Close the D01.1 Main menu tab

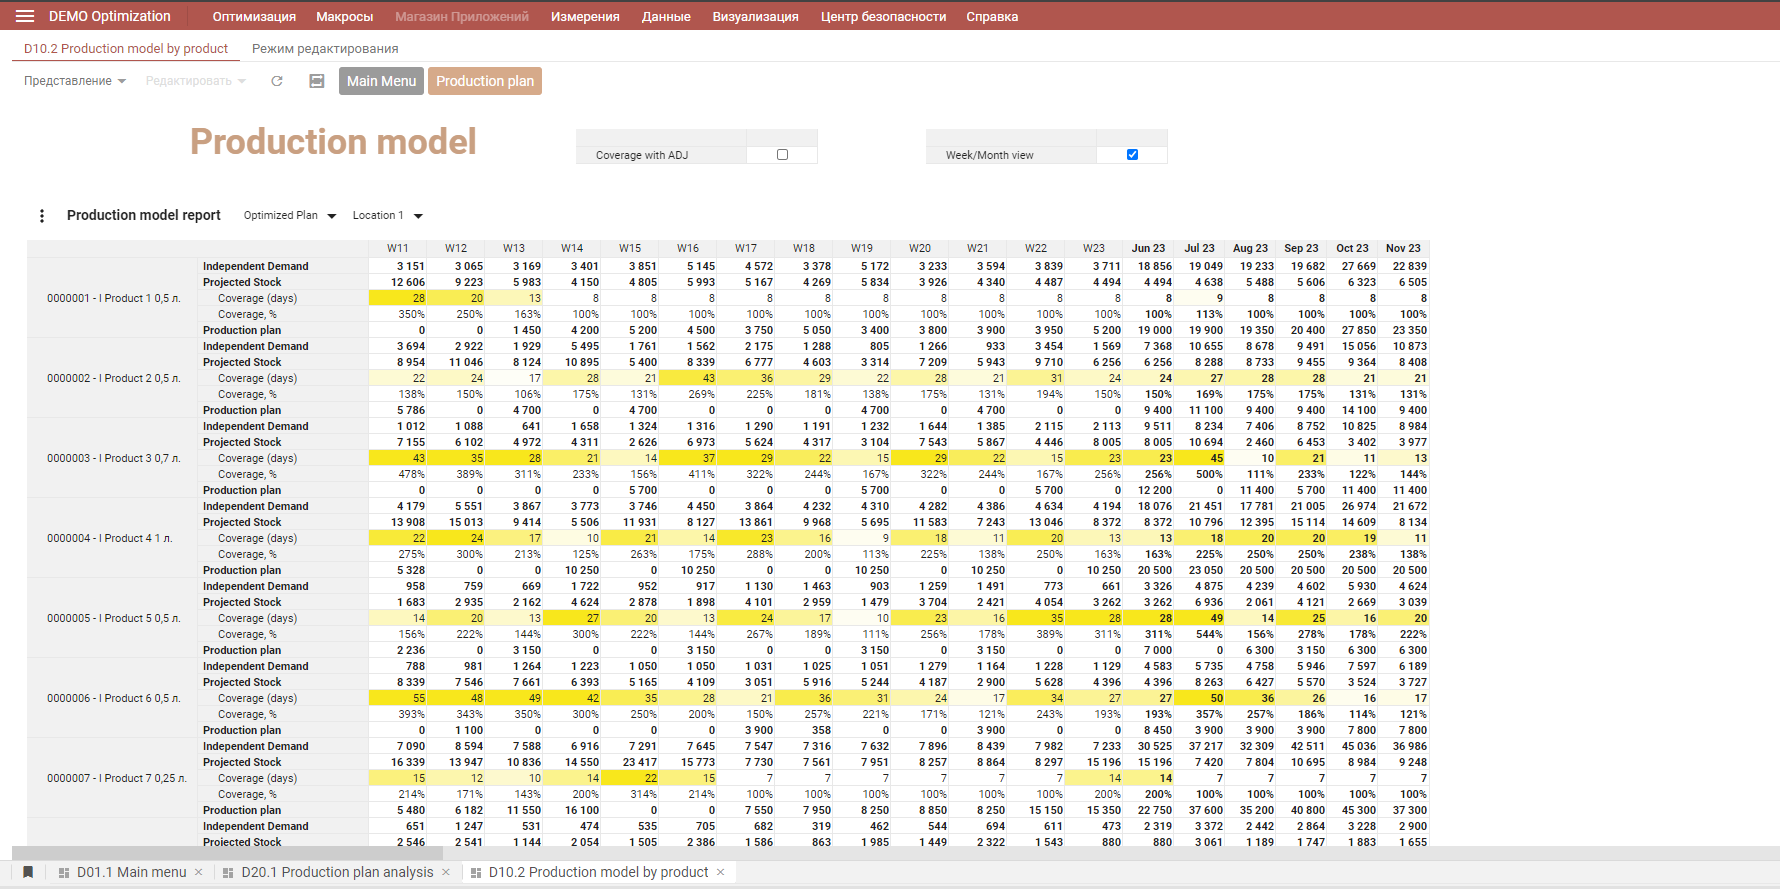pyautogui.click(x=199, y=872)
